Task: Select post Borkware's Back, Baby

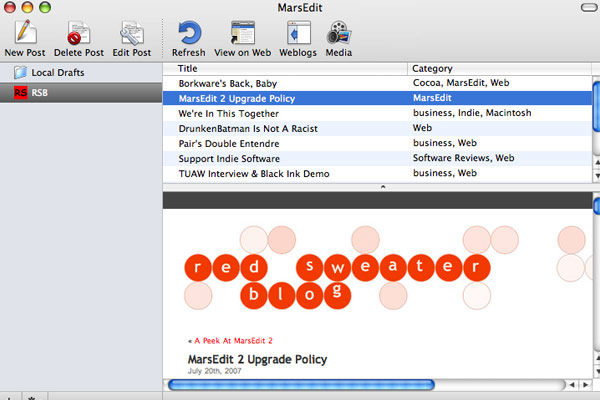Action: (228, 83)
